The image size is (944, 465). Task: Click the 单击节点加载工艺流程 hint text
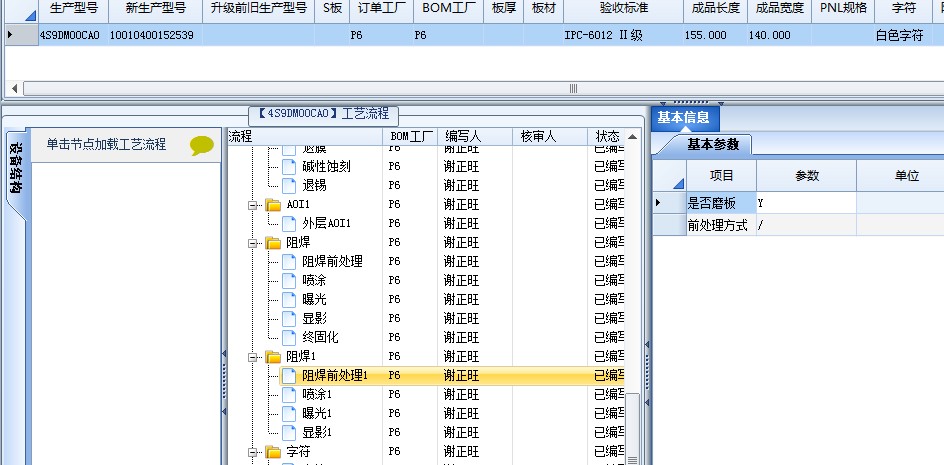(107, 145)
